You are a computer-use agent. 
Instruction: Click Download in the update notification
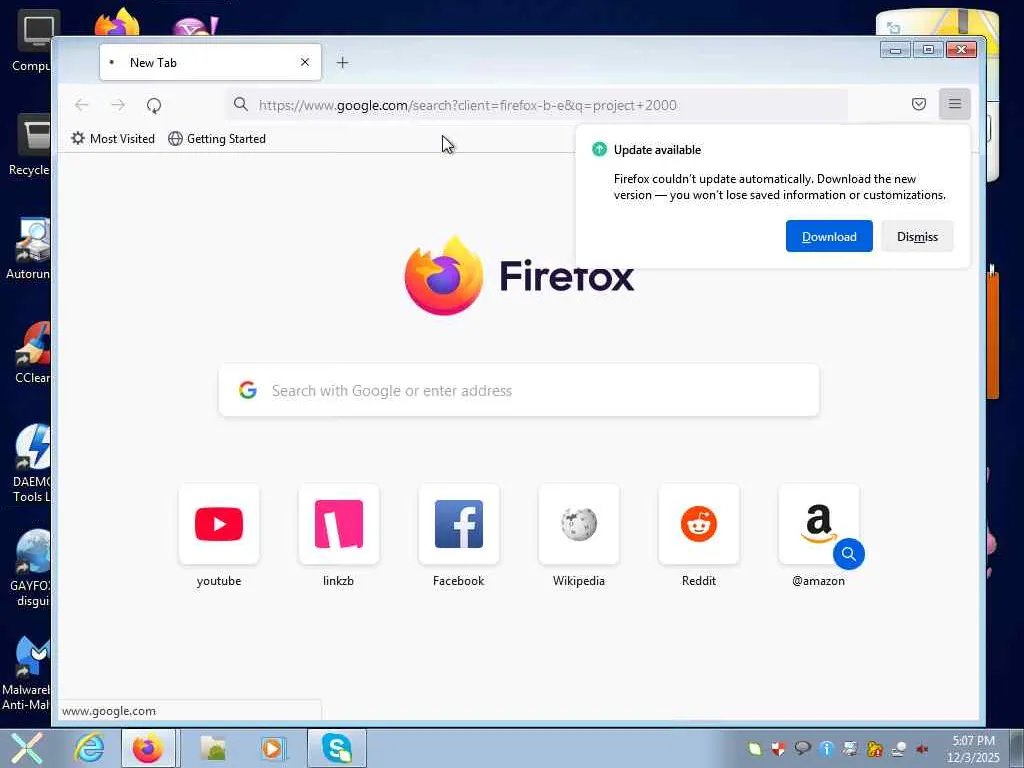[829, 236]
